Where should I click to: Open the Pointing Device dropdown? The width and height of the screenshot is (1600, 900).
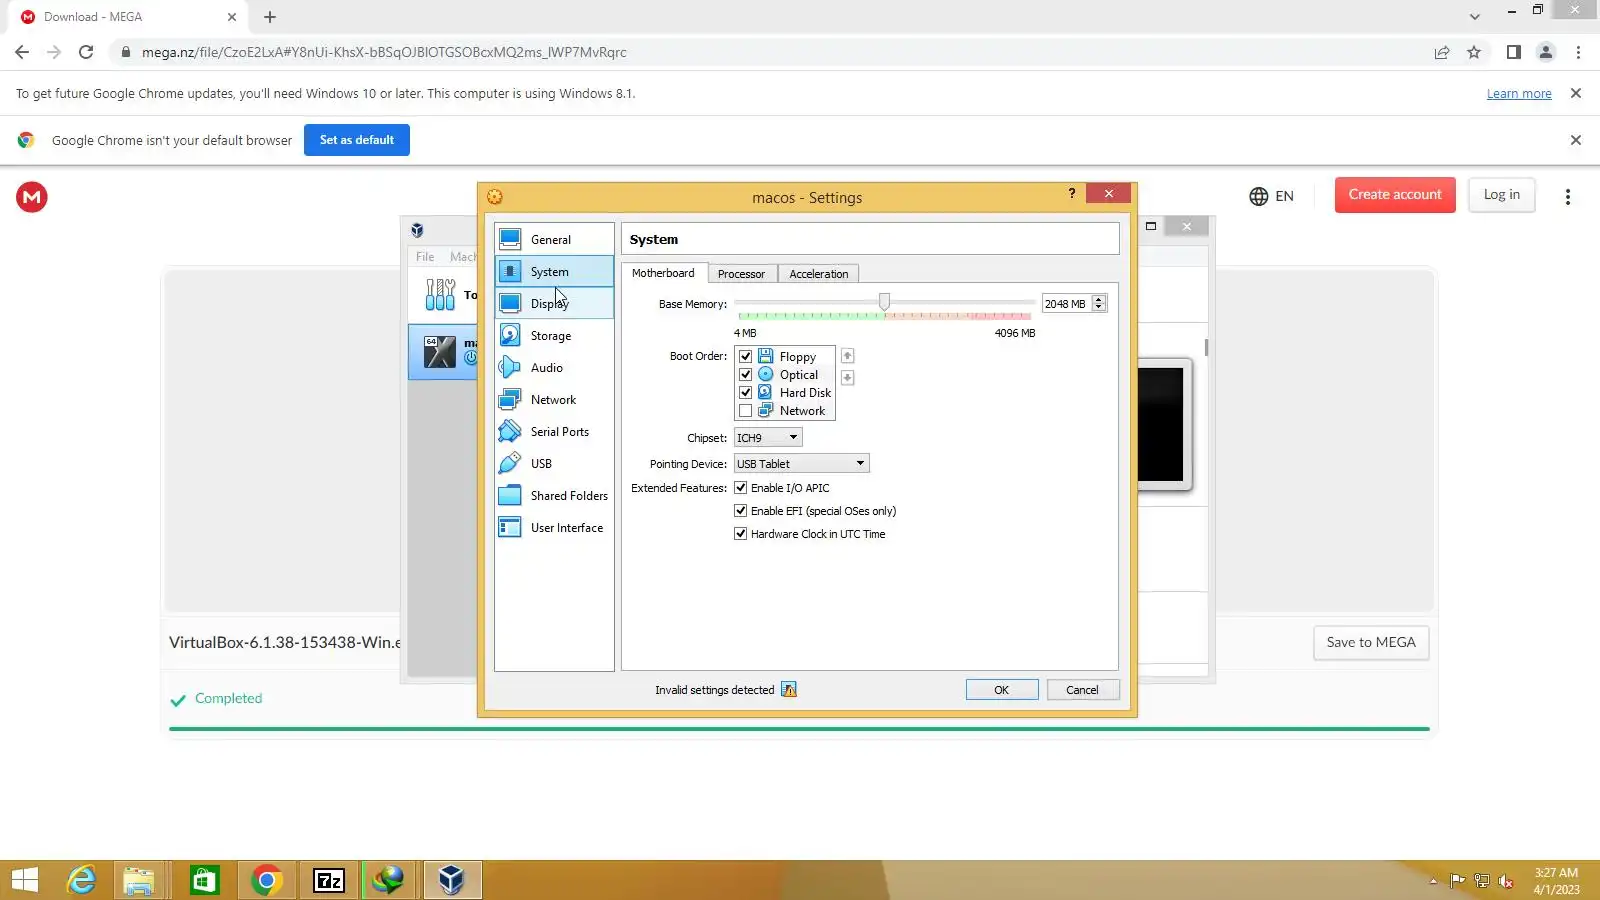(802, 463)
